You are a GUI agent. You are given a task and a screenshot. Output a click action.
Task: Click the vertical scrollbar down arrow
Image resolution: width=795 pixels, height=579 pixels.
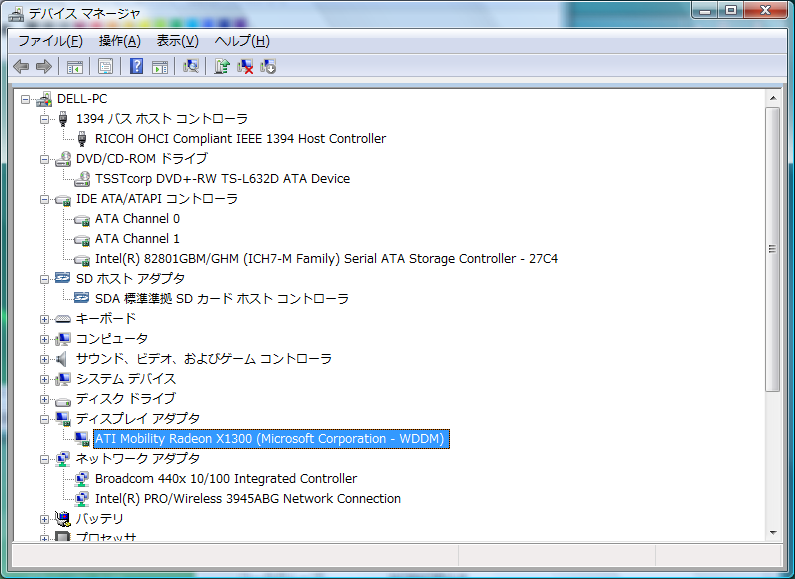772,532
